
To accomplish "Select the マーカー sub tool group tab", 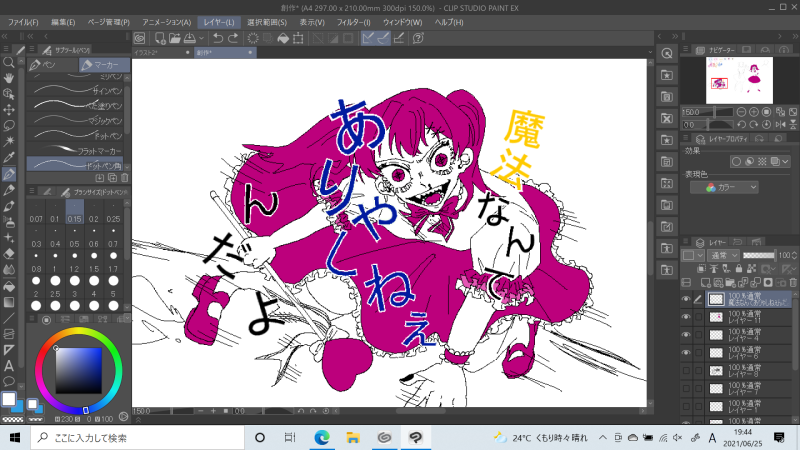I will pyautogui.click(x=105, y=65).
